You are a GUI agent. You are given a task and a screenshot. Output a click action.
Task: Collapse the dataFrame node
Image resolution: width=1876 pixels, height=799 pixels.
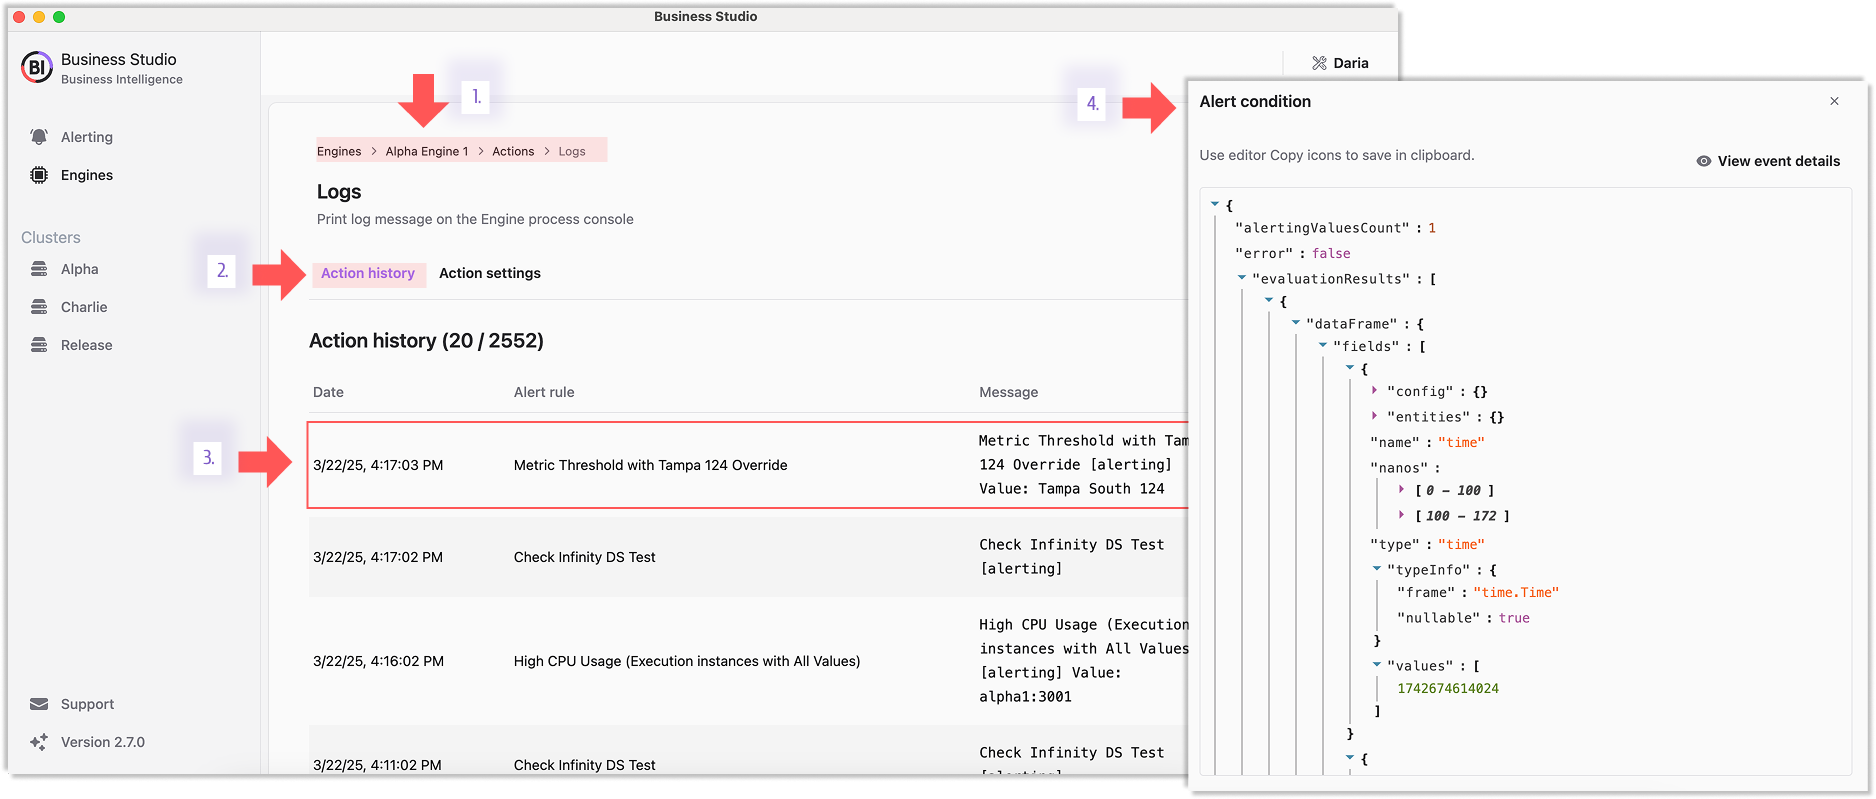point(1296,323)
